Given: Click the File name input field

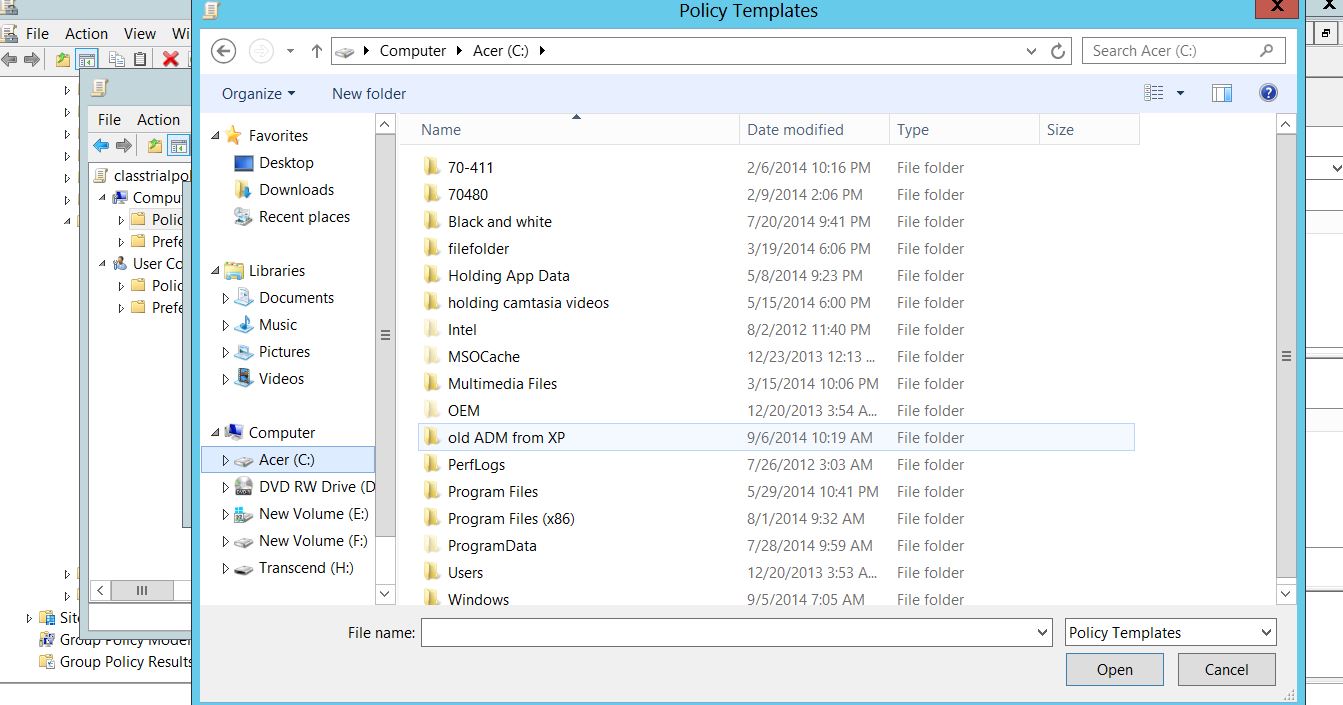Looking at the screenshot, I should coord(728,633).
